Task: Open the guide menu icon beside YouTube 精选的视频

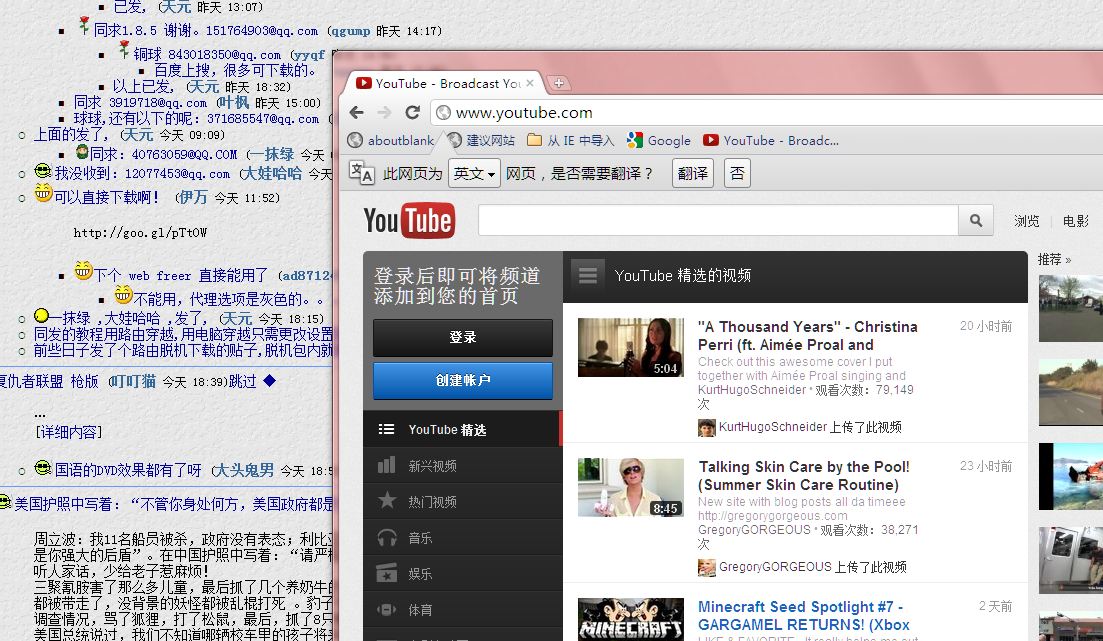Action: [x=587, y=275]
